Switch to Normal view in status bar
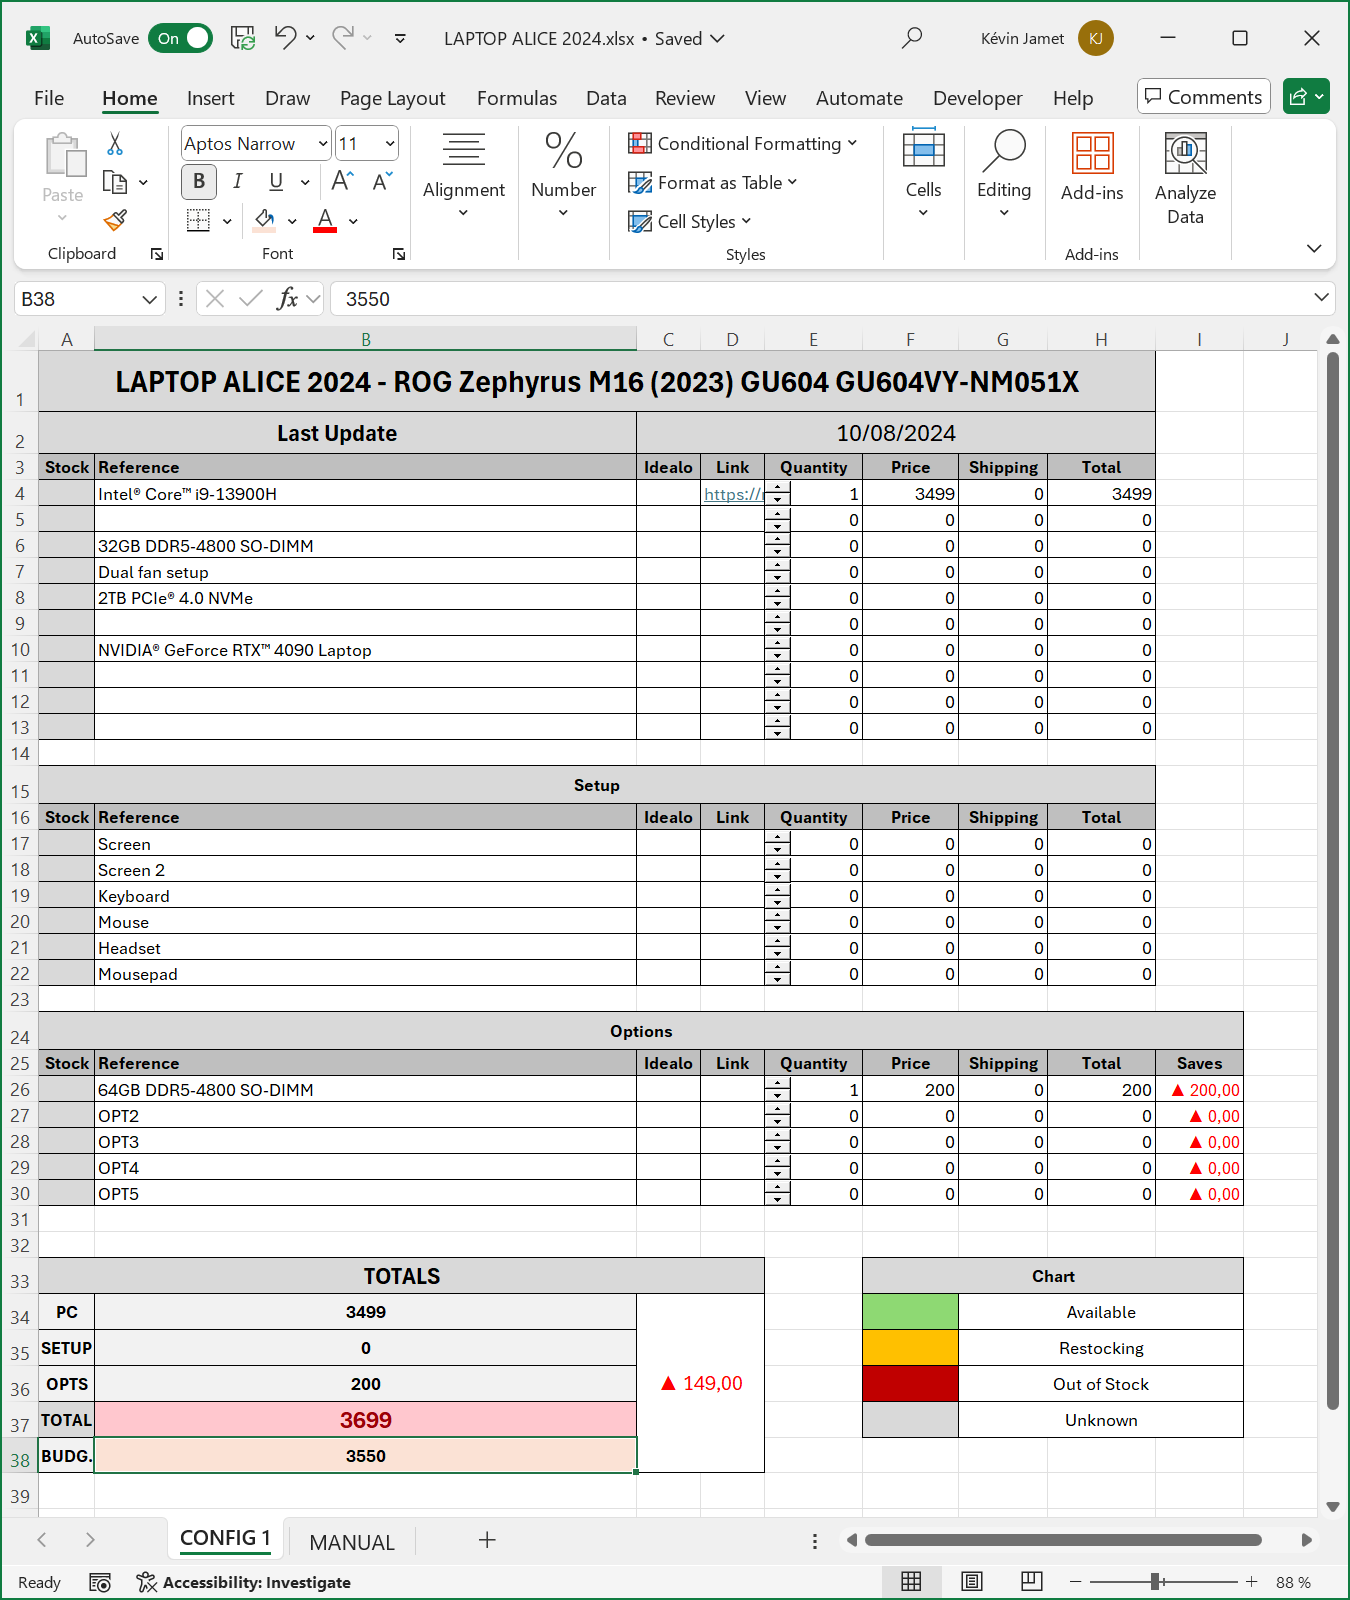 point(911,1581)
